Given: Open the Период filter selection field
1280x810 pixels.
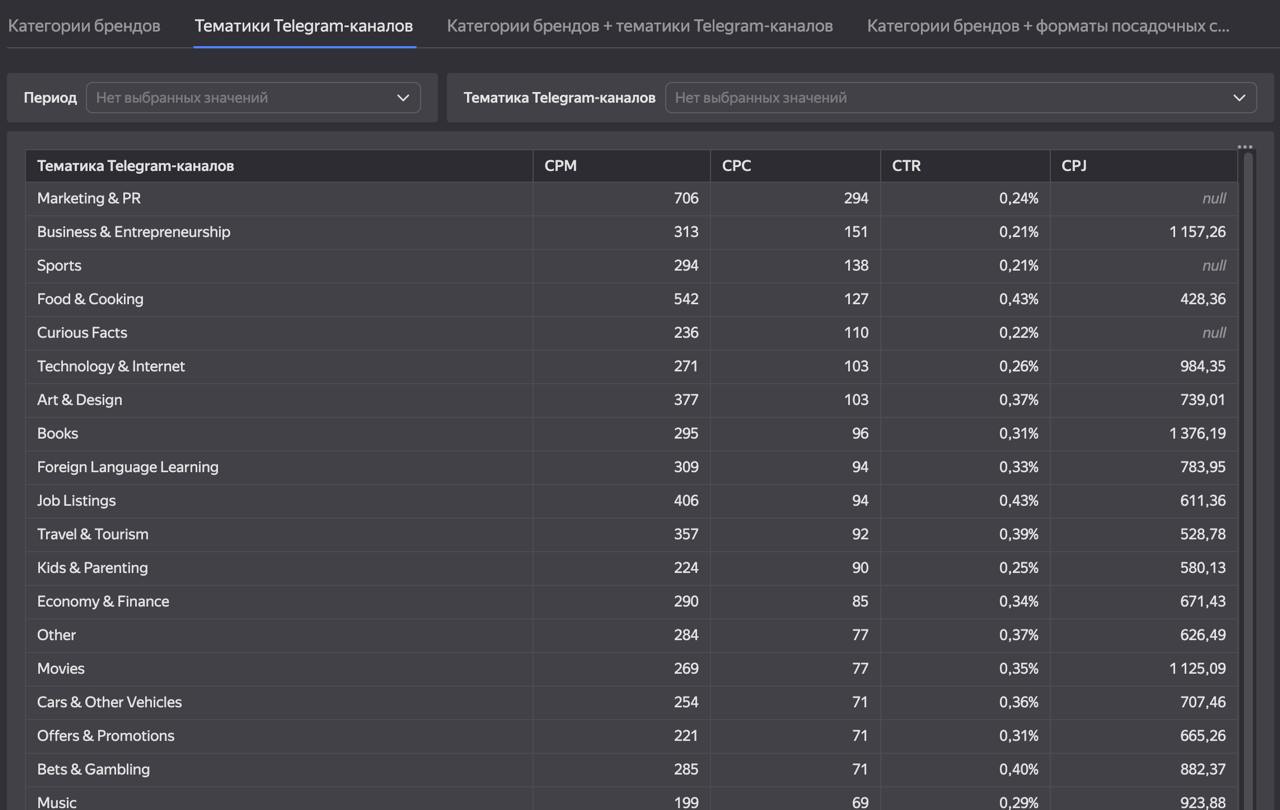Looking at the screenshot, I should 240,98.
